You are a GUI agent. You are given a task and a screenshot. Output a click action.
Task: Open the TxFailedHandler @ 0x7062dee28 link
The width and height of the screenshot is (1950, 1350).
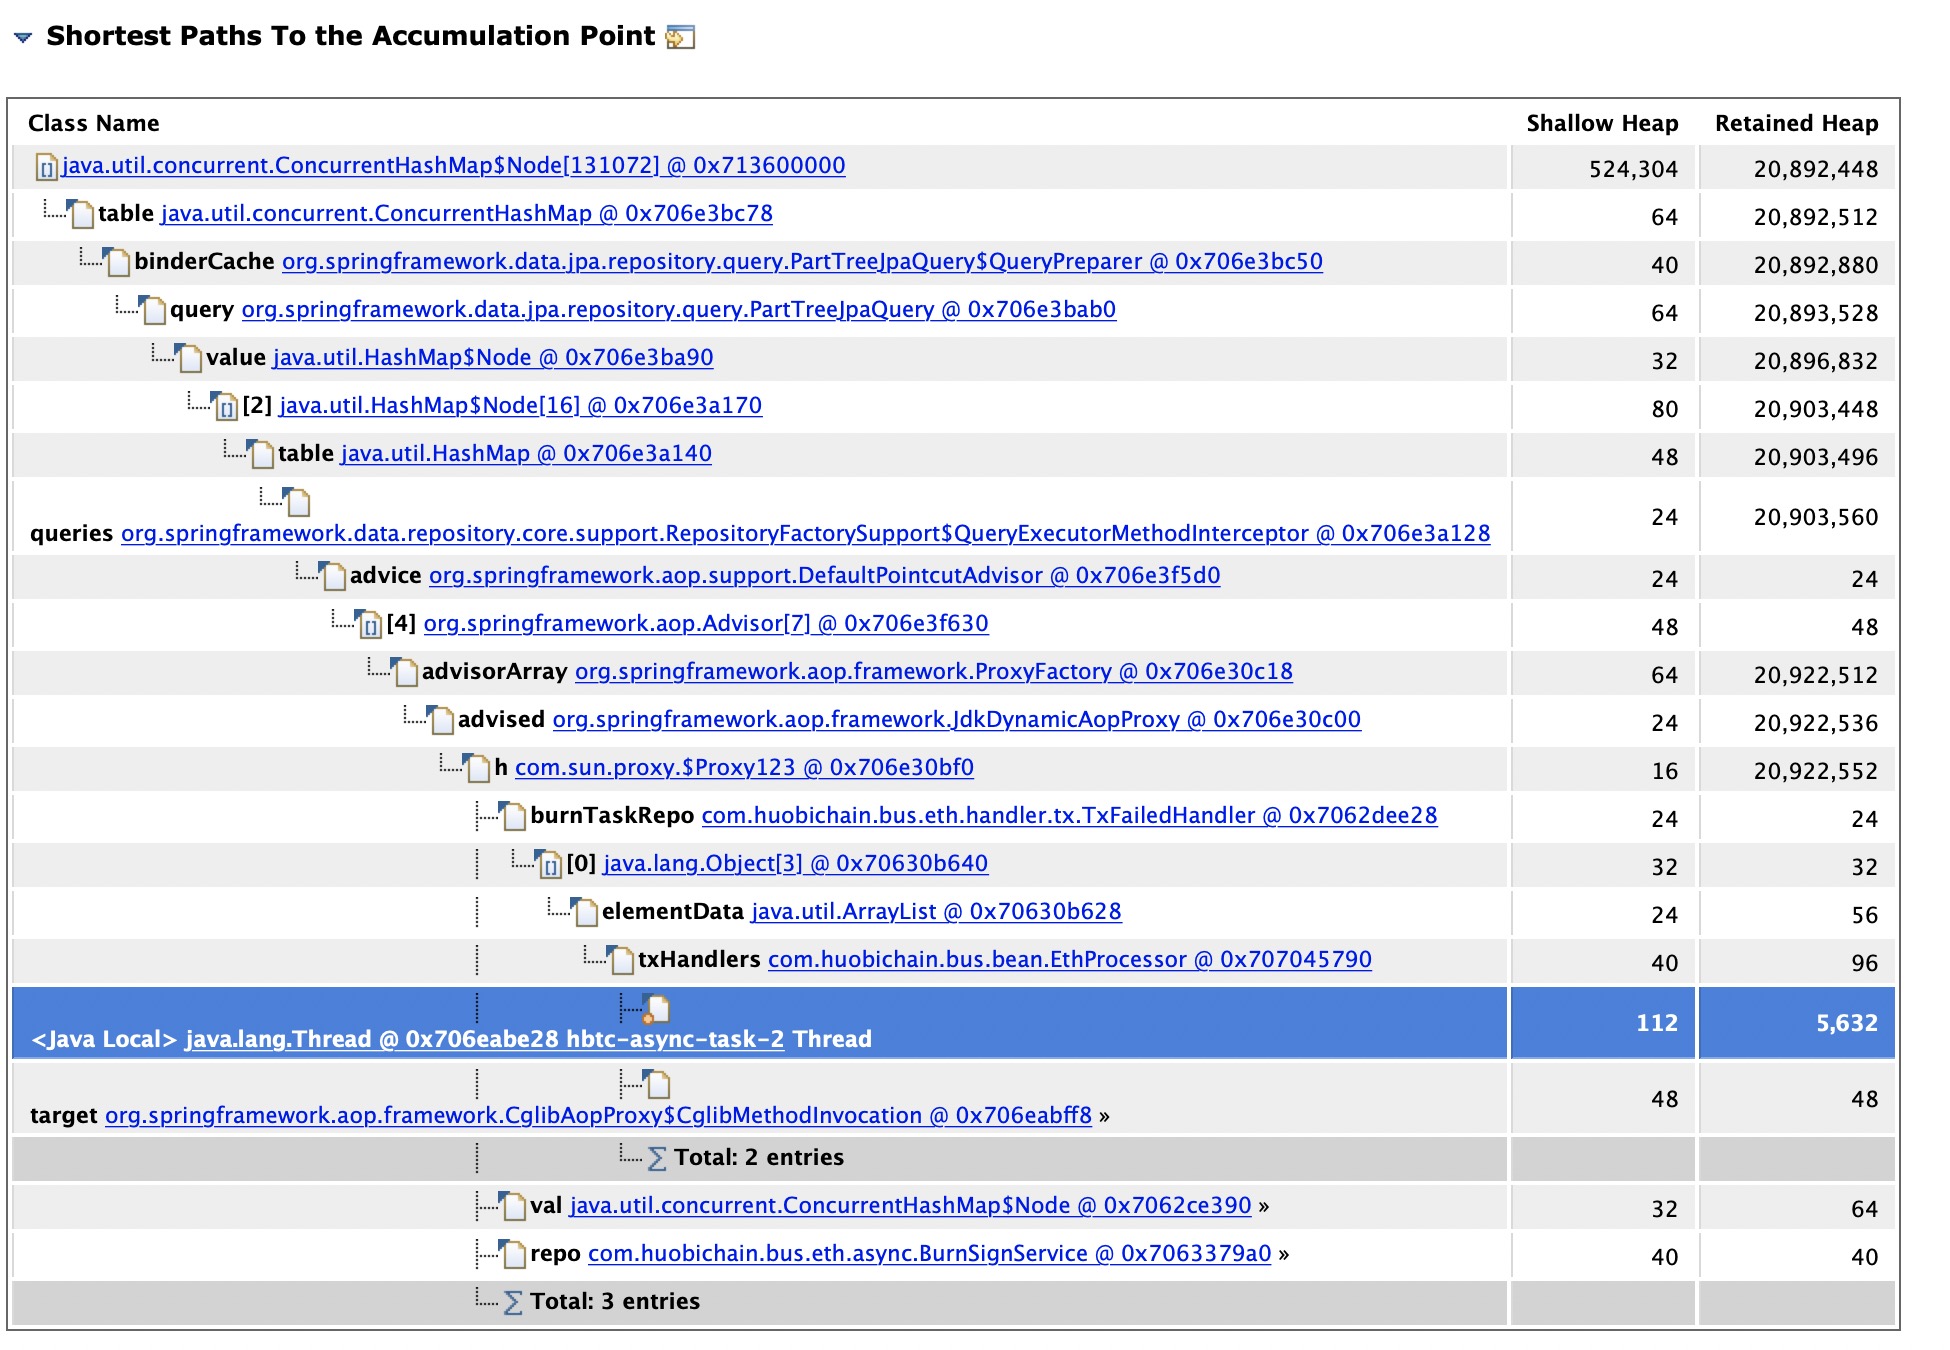[x=1069, y=816]
